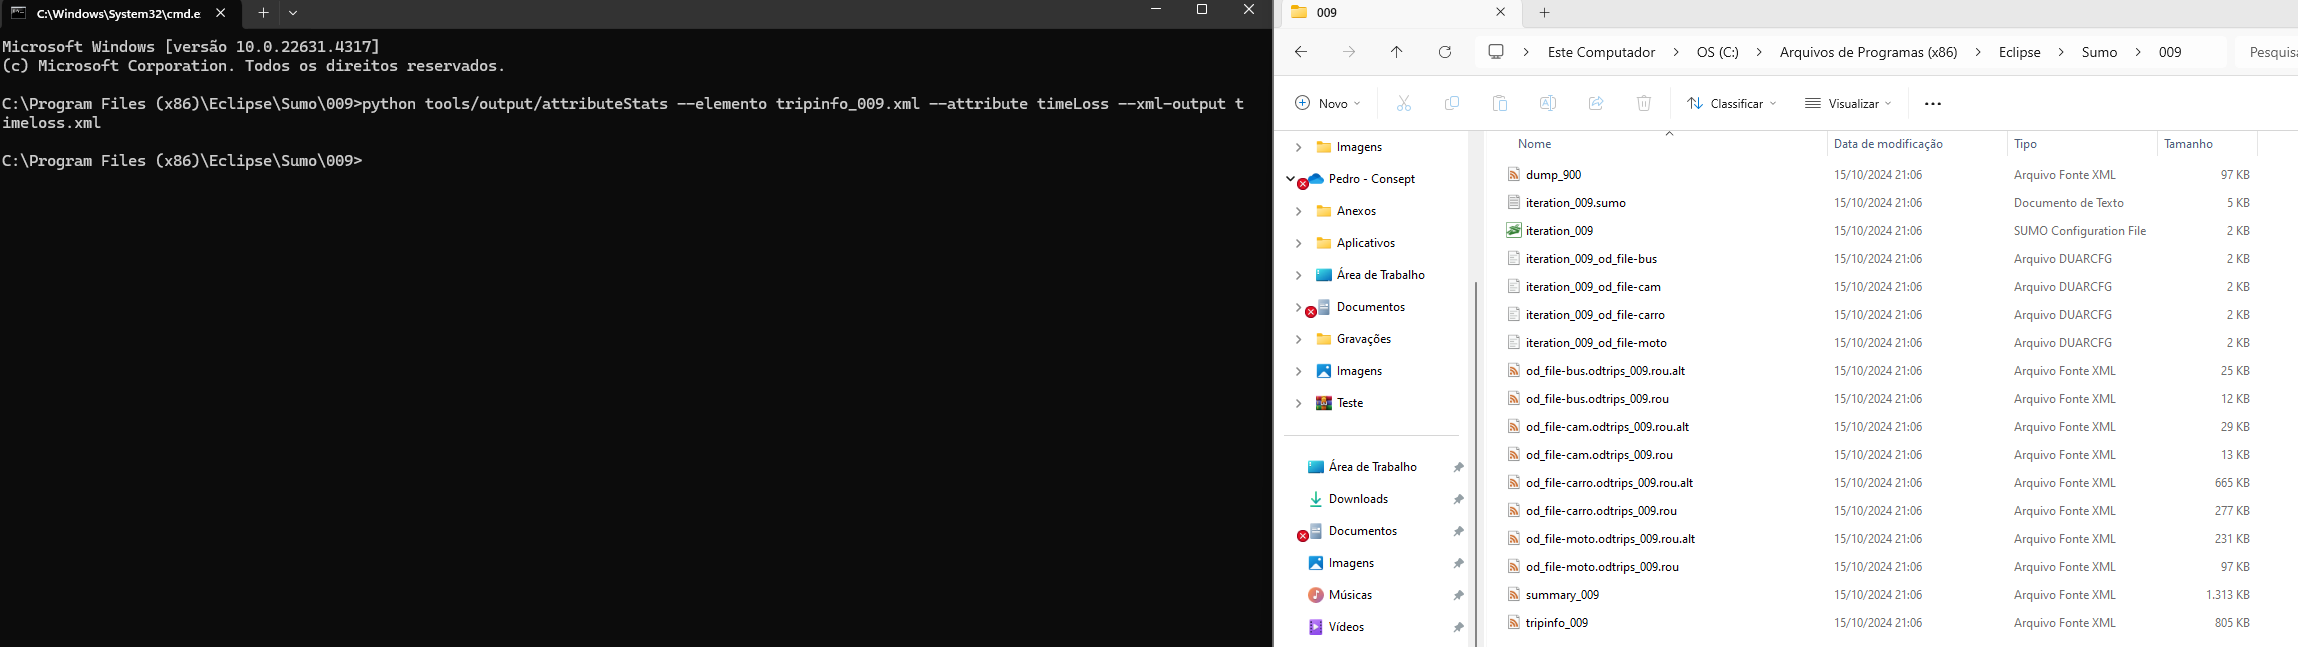This screenshot has height=647, width=2298.
Task: Select file od_file-bus.odtrips_009.rou.alt
Action: (1605, 371)
